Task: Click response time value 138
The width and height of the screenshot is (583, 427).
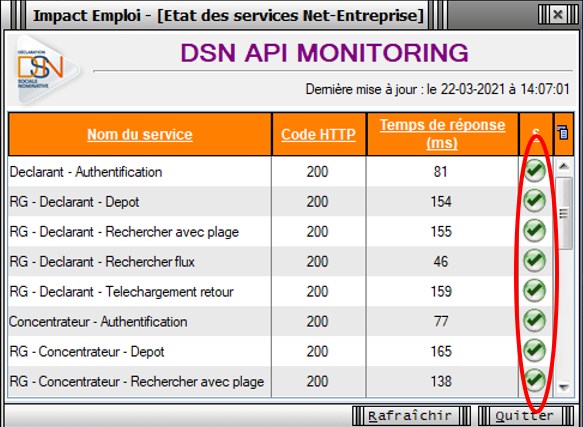Action: click(441, 381)
